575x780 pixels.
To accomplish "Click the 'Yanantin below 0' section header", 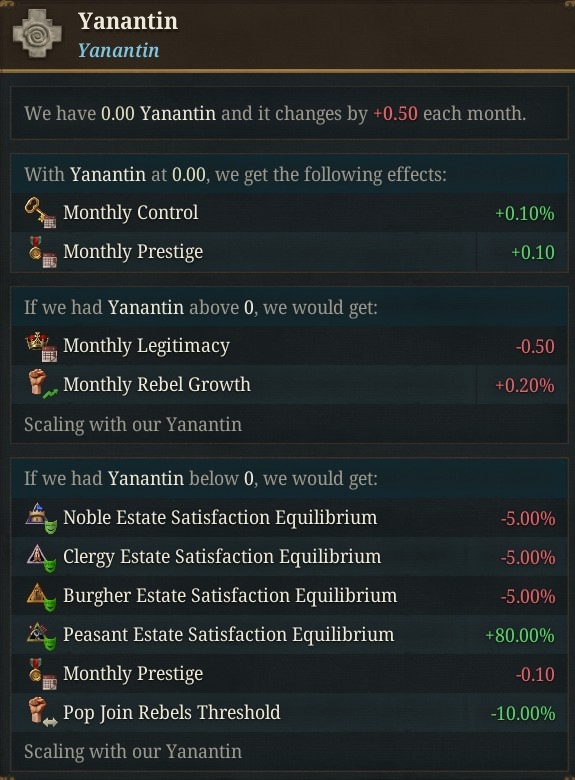I will (x=201, y=479).
